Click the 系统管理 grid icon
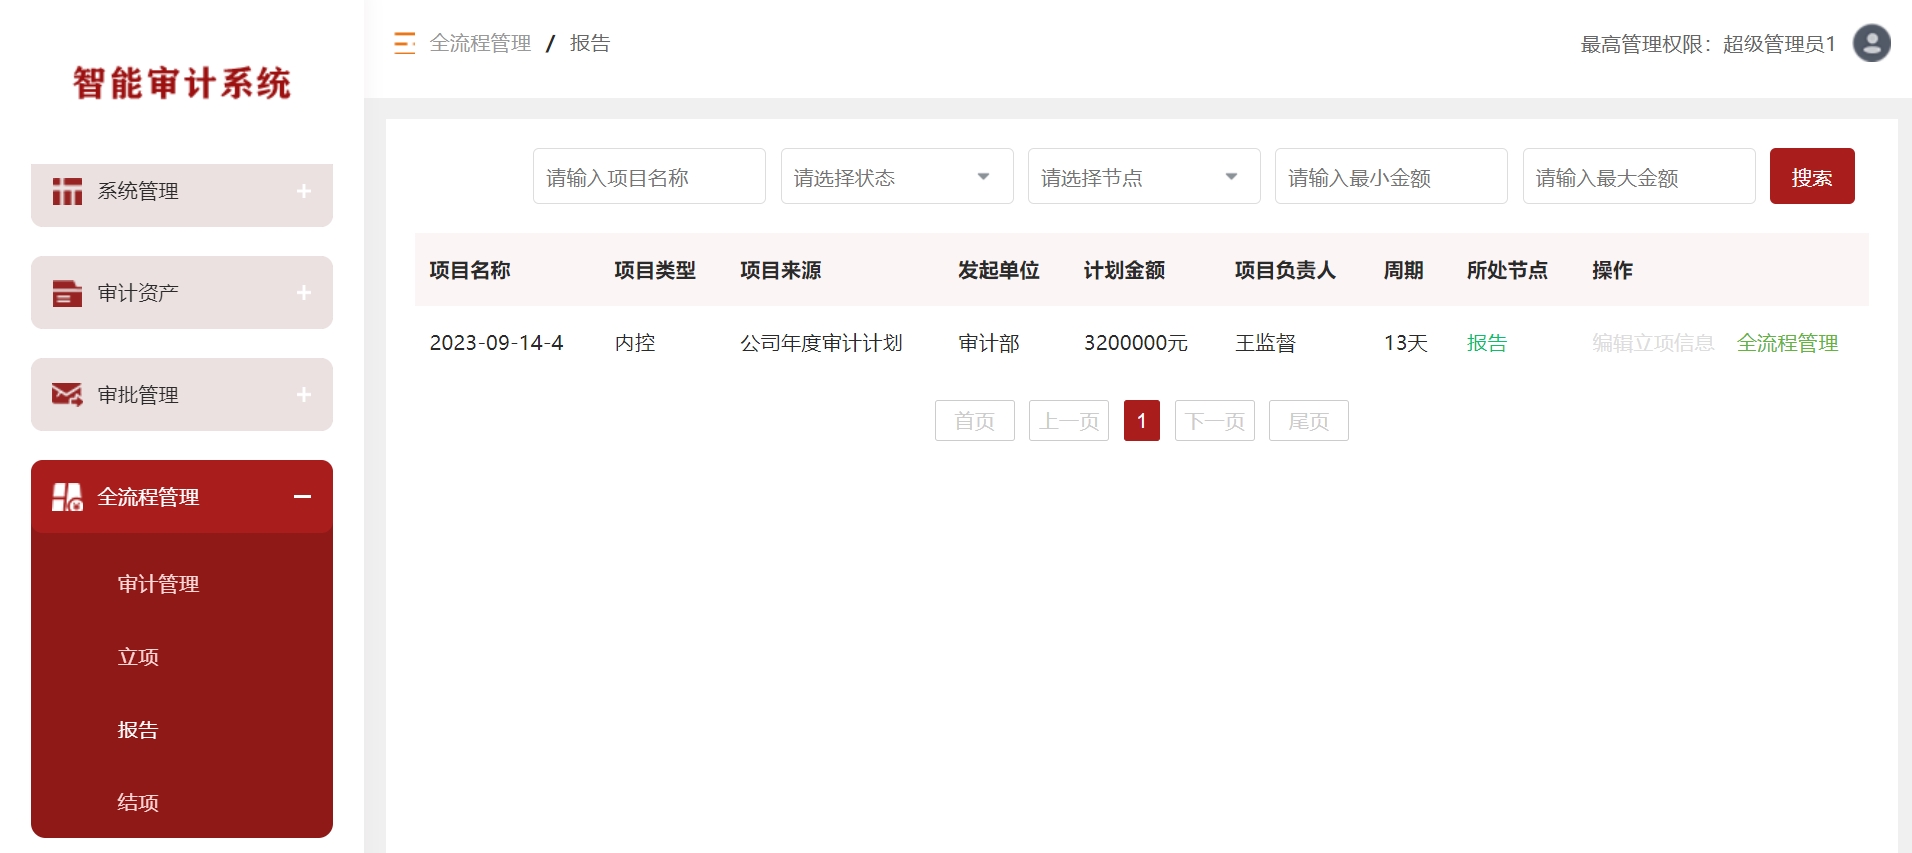This screenshot has height=853, width=1912. (x=67, y=191)
